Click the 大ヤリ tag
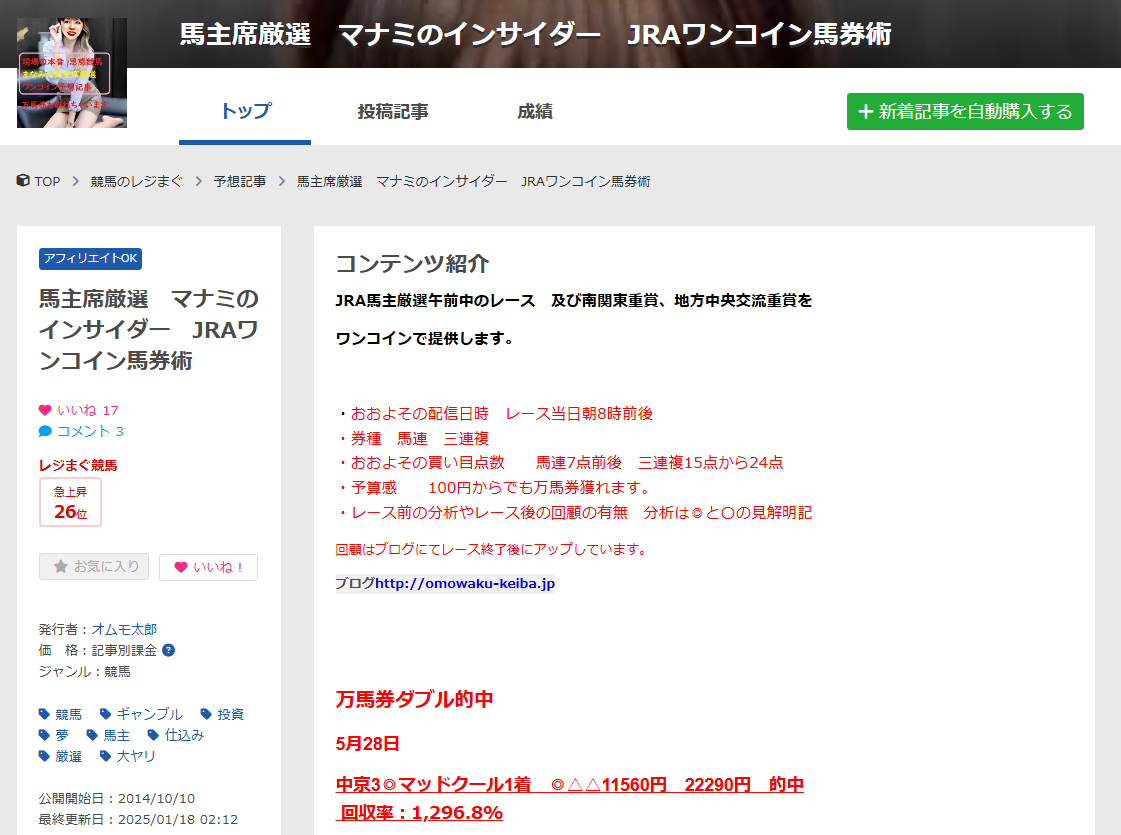The height and width of the screenshot is (835, 1121). pos(136,756)
